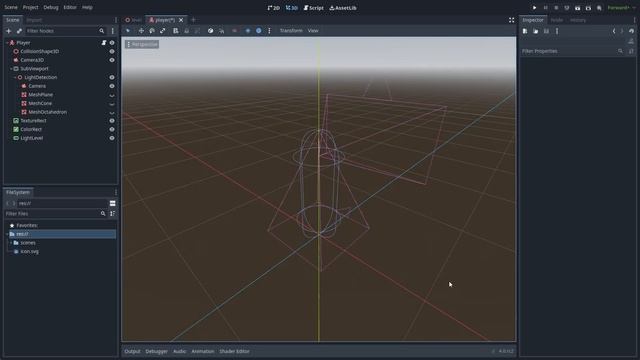Open the Animation bottom panel
Viewport: 640px width, 360px height.
point(202,351)
